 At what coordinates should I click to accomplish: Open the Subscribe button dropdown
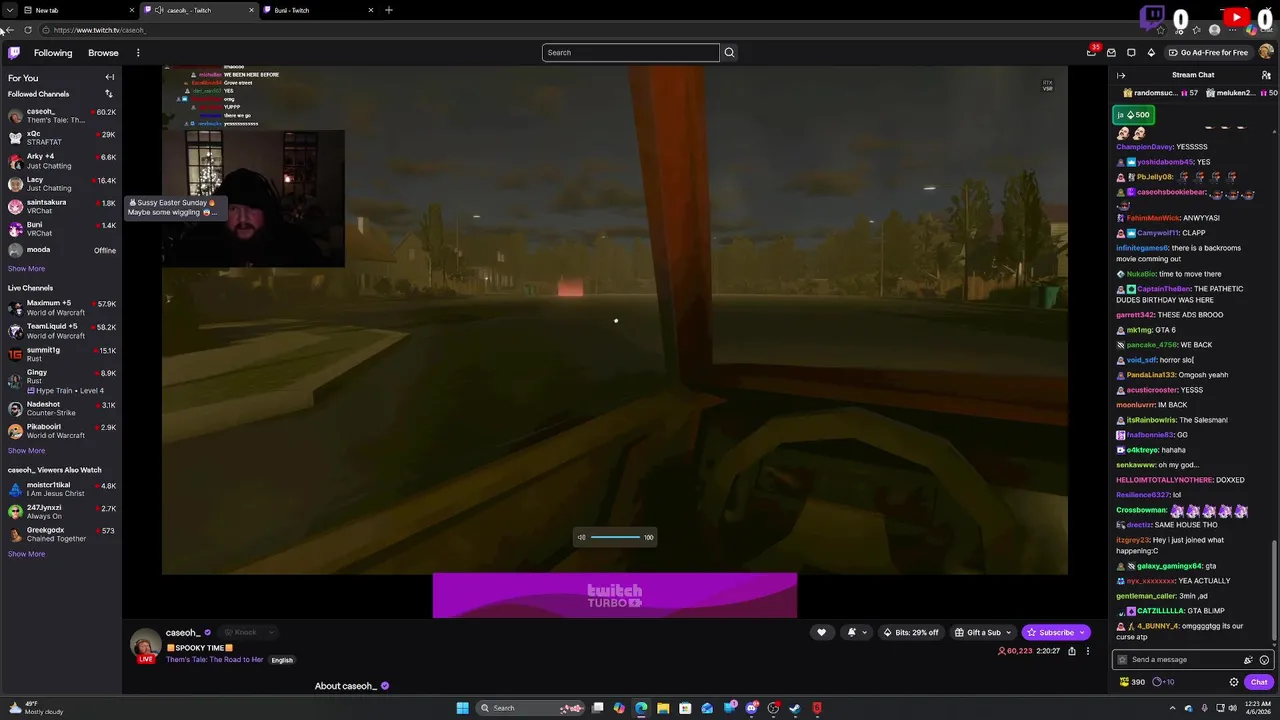1081,632
